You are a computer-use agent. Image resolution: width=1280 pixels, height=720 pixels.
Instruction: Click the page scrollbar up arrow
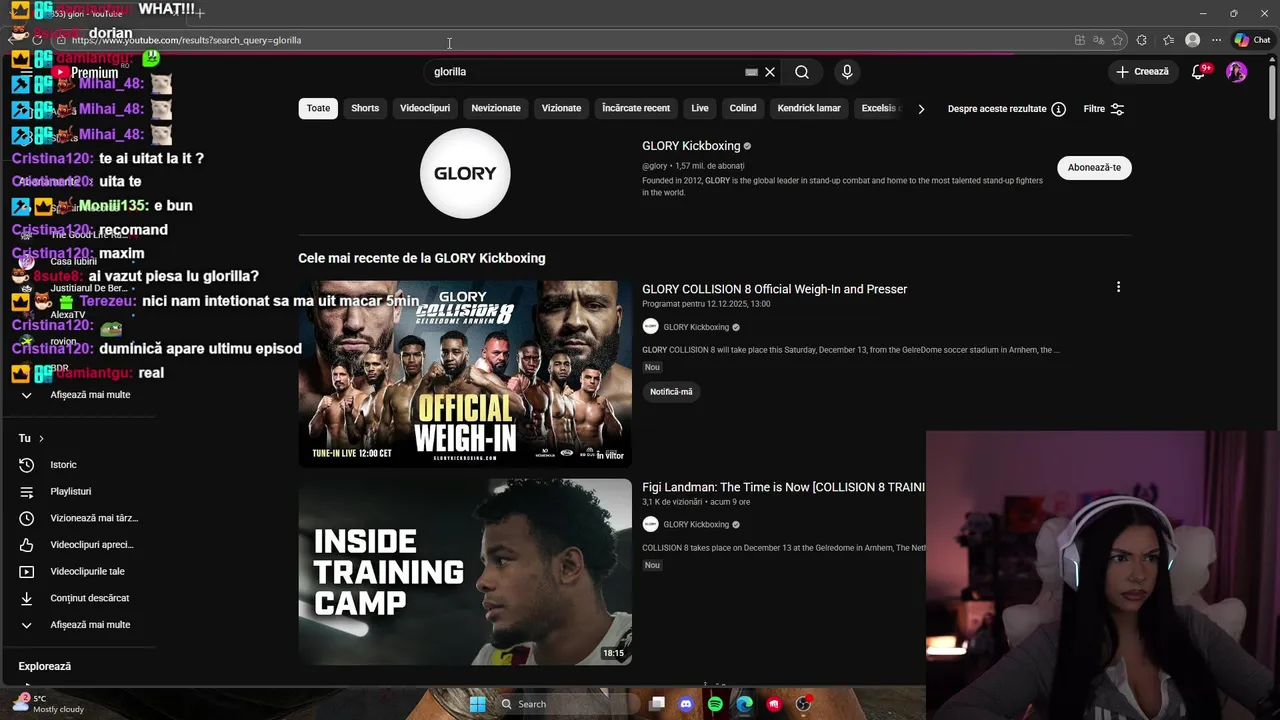pos(1274,60)
